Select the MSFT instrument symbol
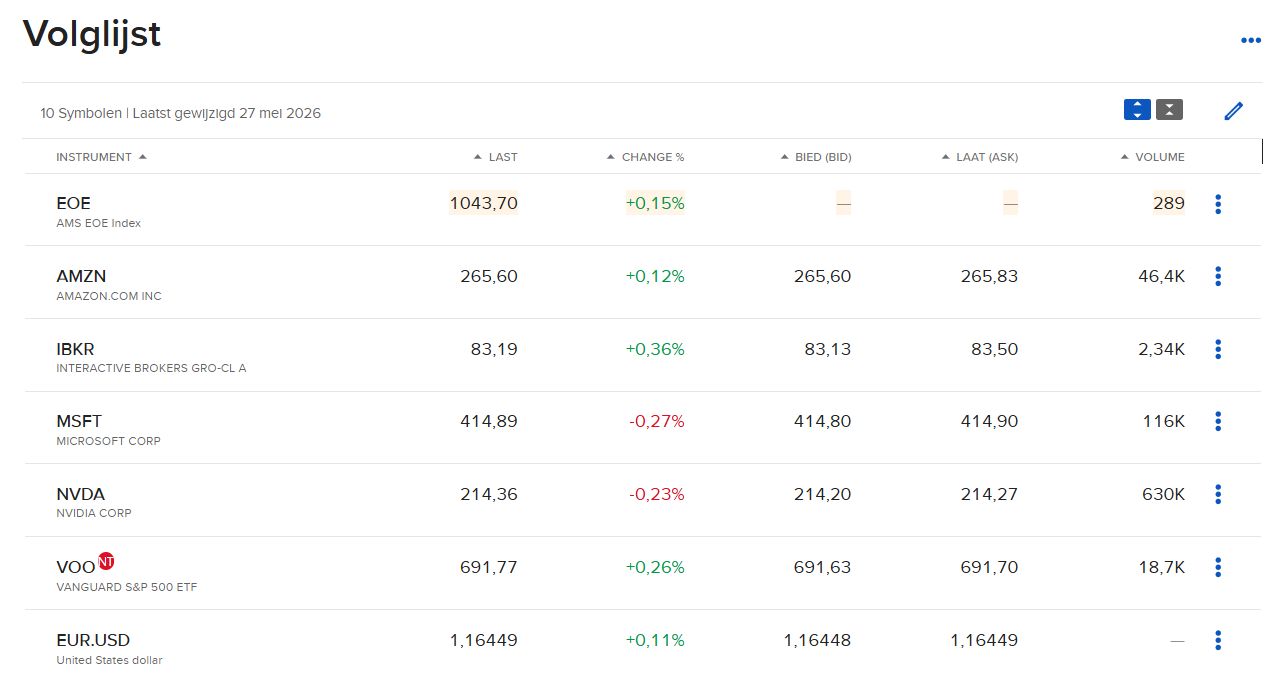This screenshot has width=1280, height=678. click(79, 421)
